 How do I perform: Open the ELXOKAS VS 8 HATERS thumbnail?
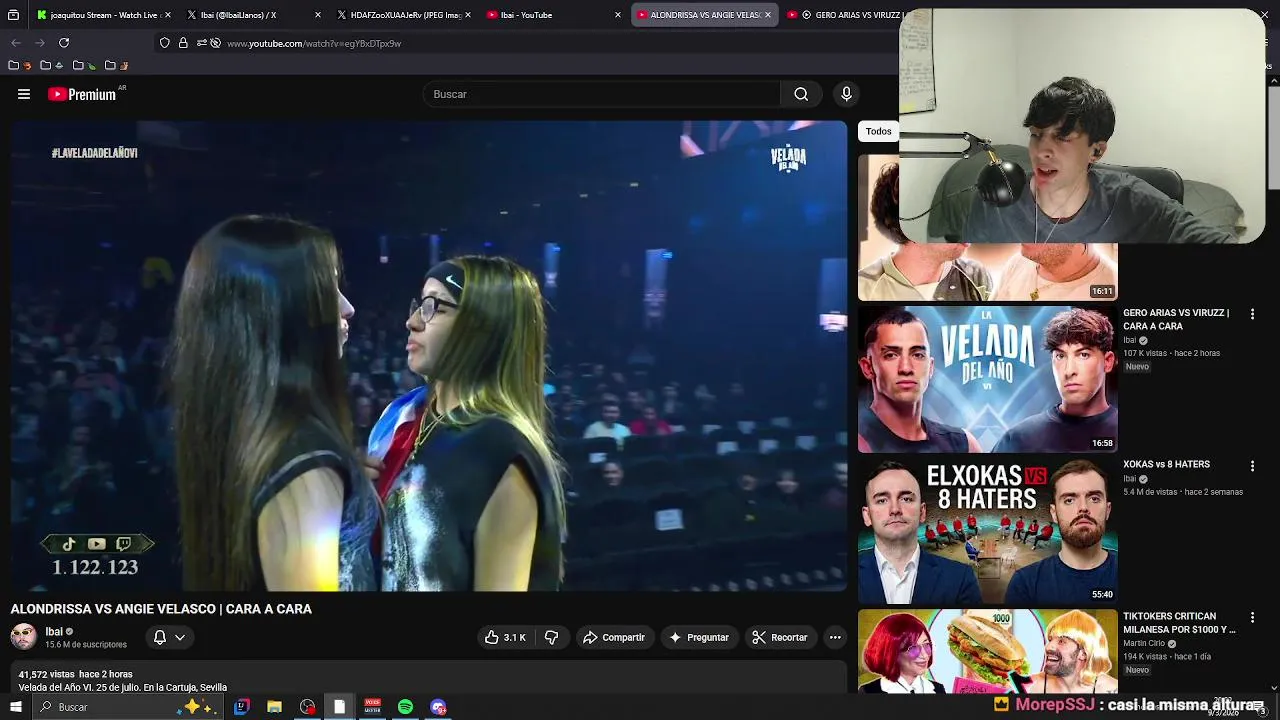click(x=988, y=531)
